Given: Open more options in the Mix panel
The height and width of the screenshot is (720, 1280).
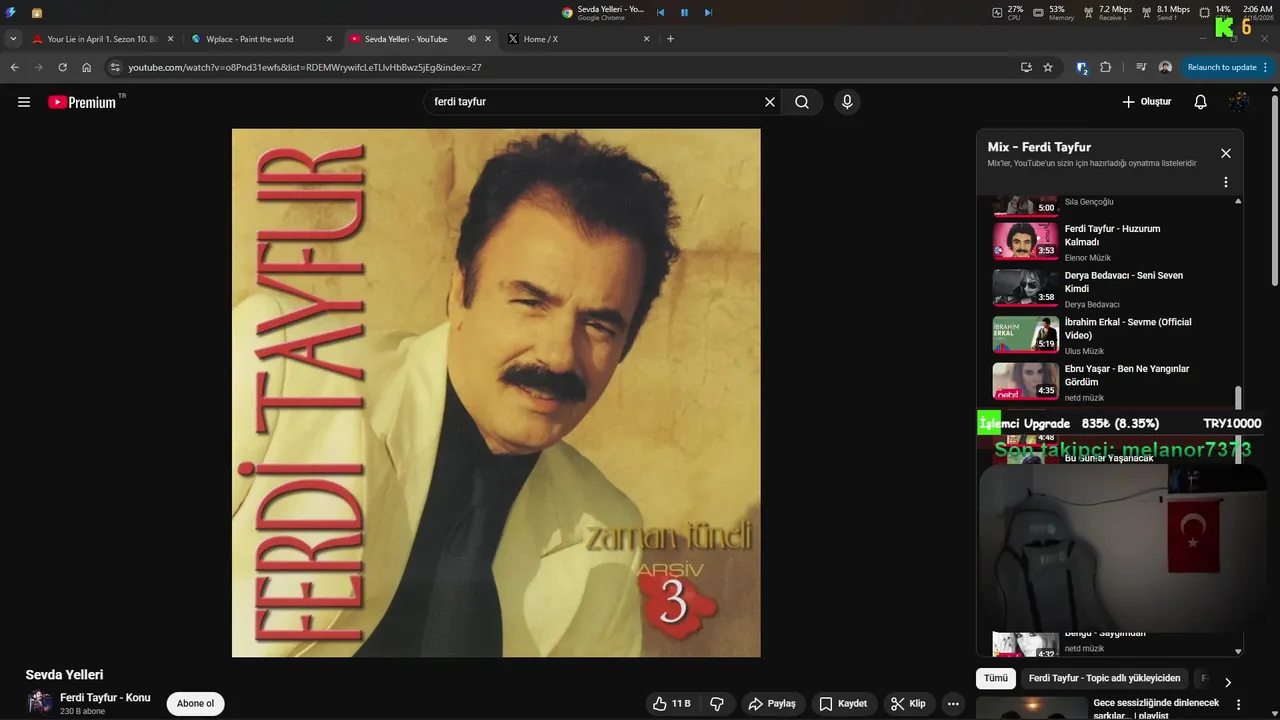Looking at the screenshot, I should pos(1225,182).
